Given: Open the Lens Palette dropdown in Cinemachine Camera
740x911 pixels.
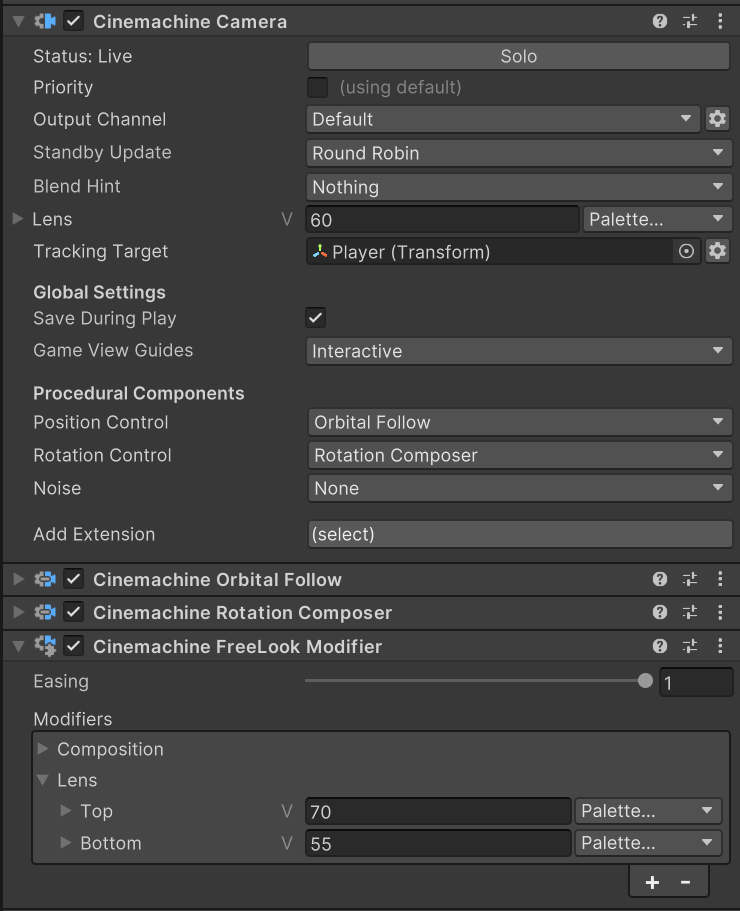Looking at the screenshot, I should tap(658, 219).
